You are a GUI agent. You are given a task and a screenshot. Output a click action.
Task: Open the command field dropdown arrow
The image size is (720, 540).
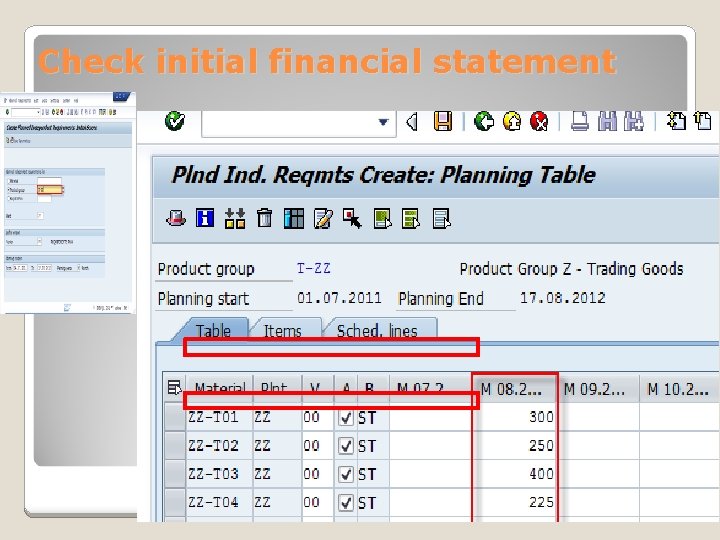[383, 122]
